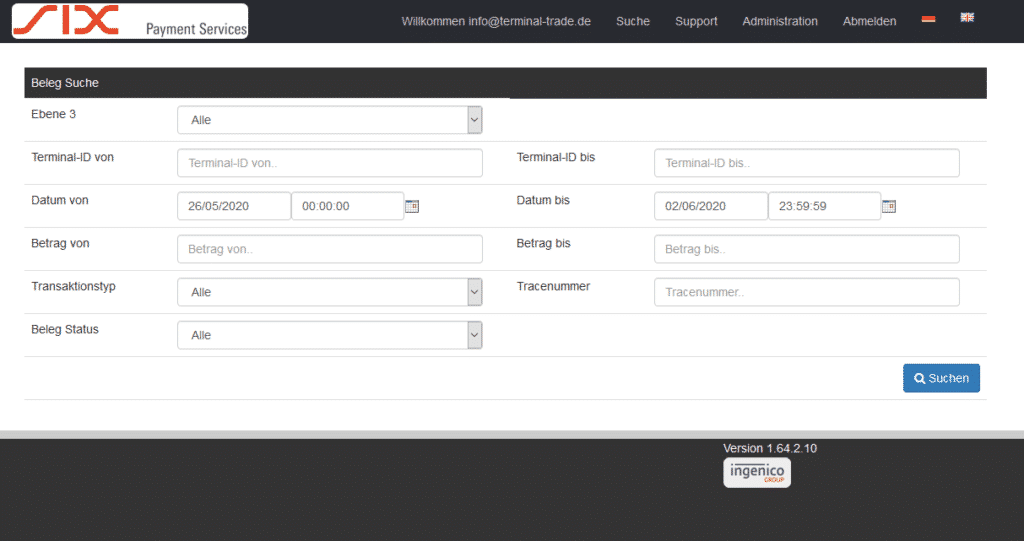Switch language with the English flag
Viewport: 1024px width, 541px height.
click(967, 18)
